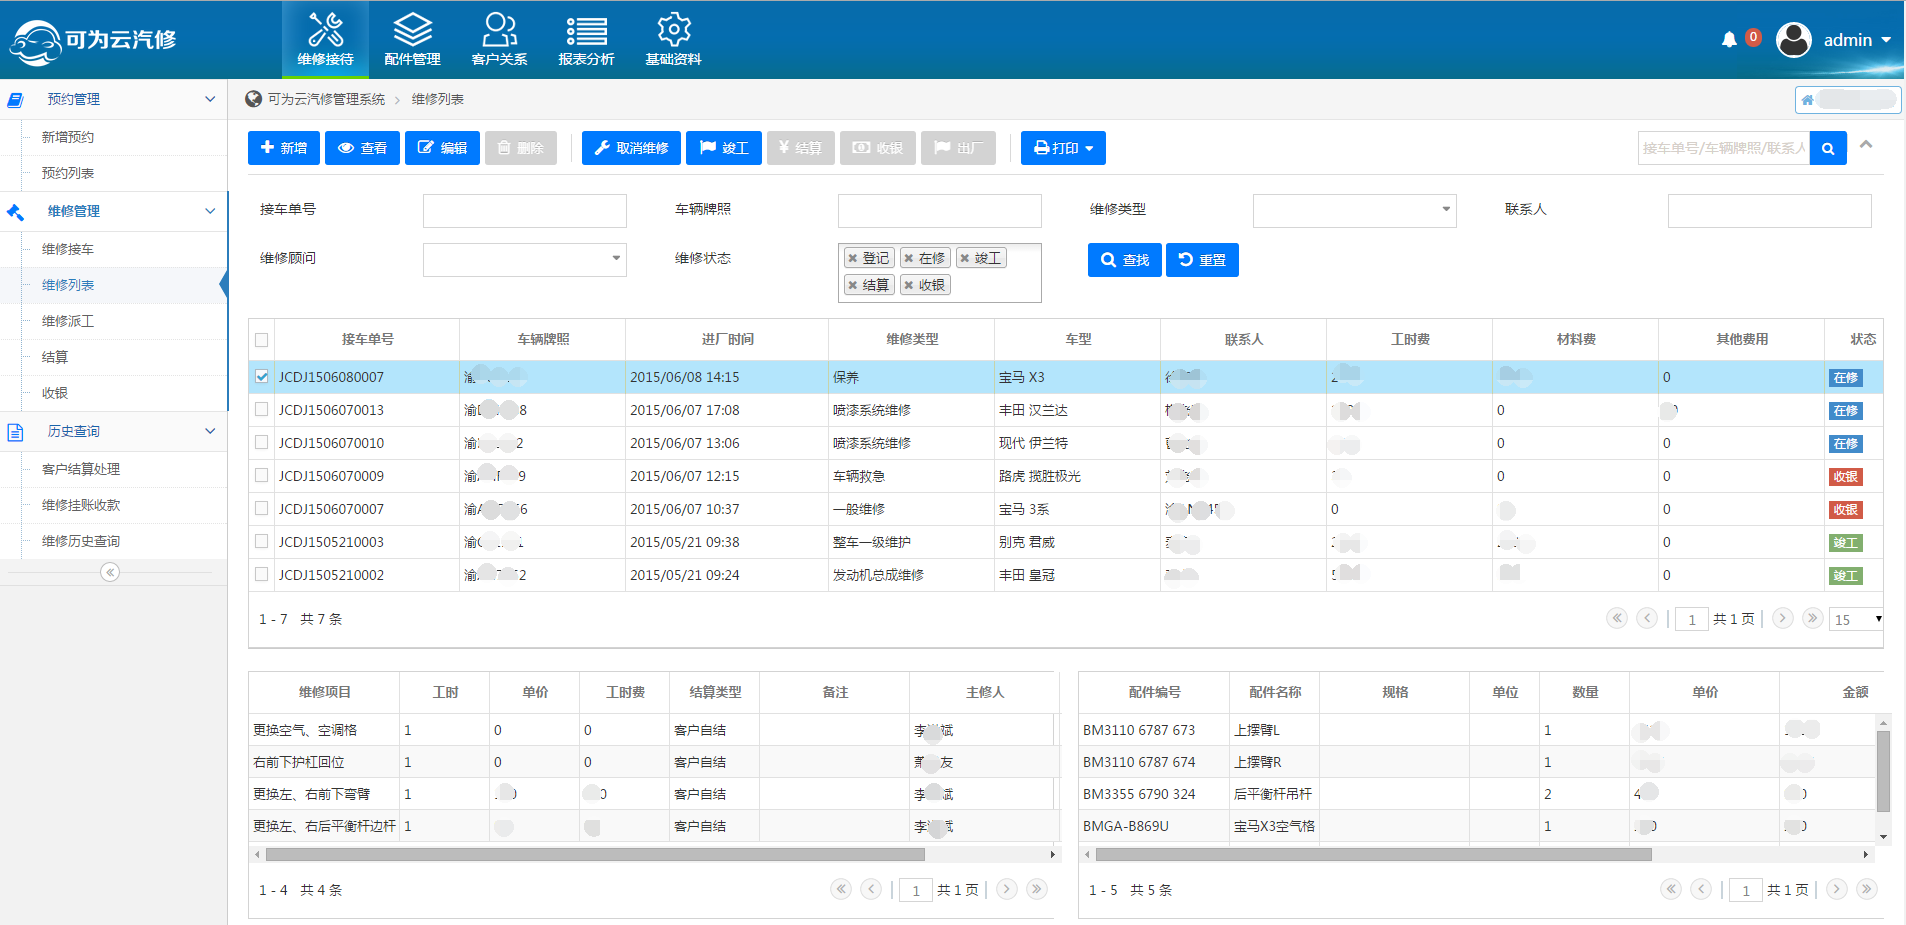
Task: Open the 维修顾问 dropdown
Action: (524, 259)
